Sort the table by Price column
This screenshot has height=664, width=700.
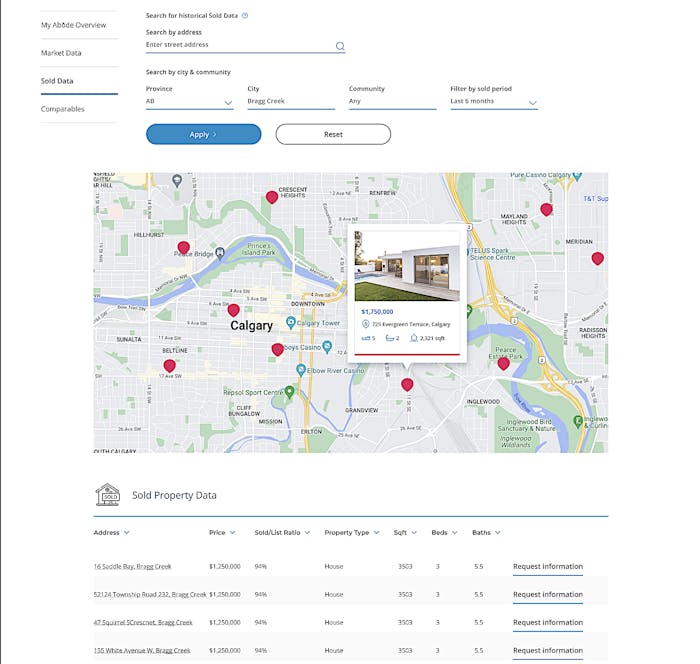pyautogui.click(x=222, y=533)
